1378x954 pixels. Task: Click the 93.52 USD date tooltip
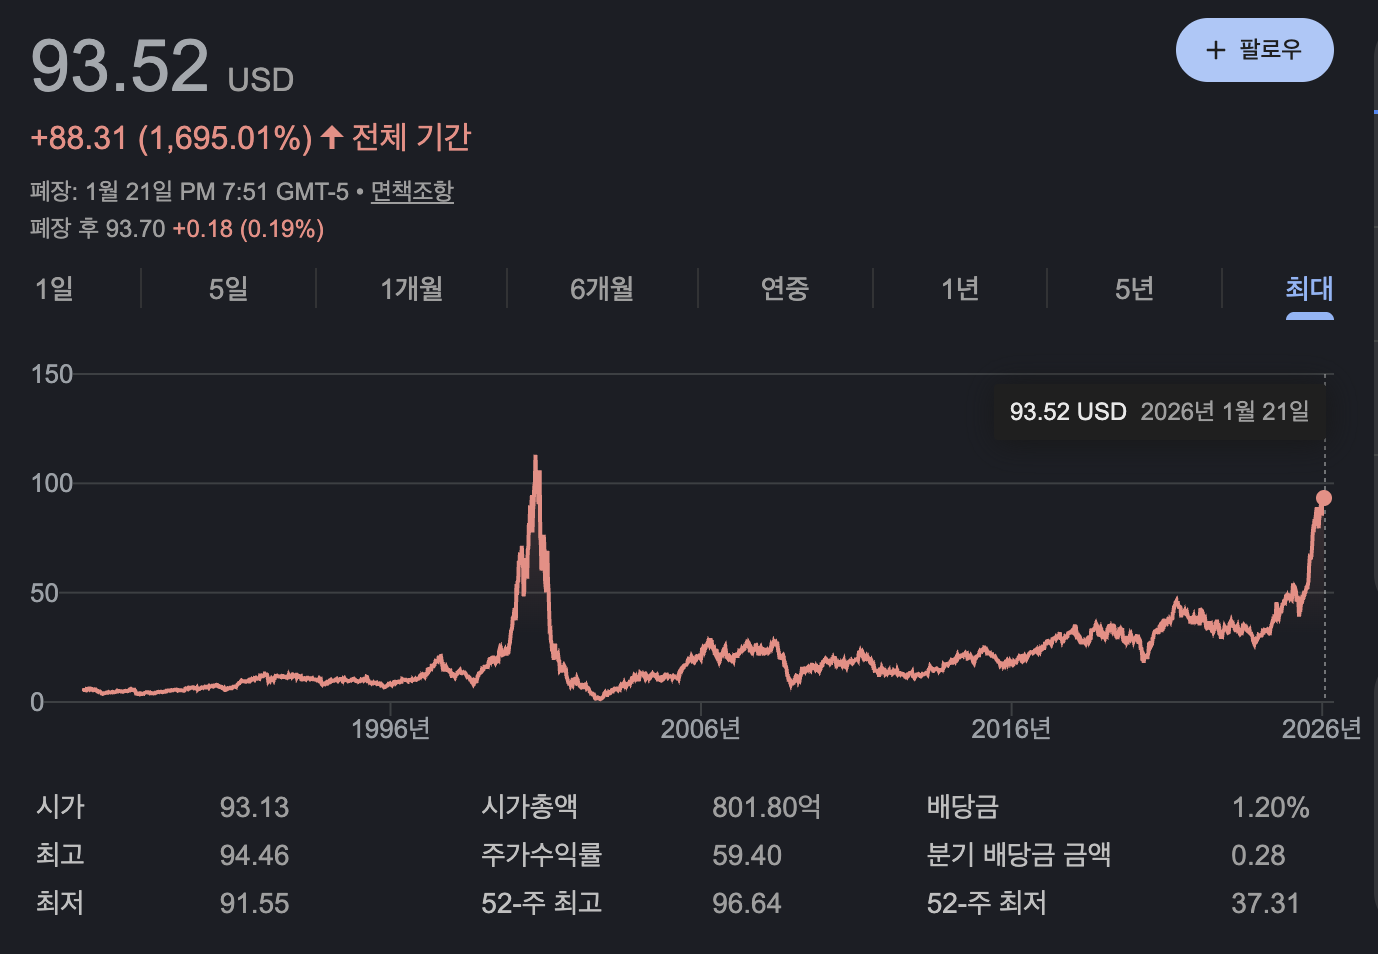[1158, 412]
